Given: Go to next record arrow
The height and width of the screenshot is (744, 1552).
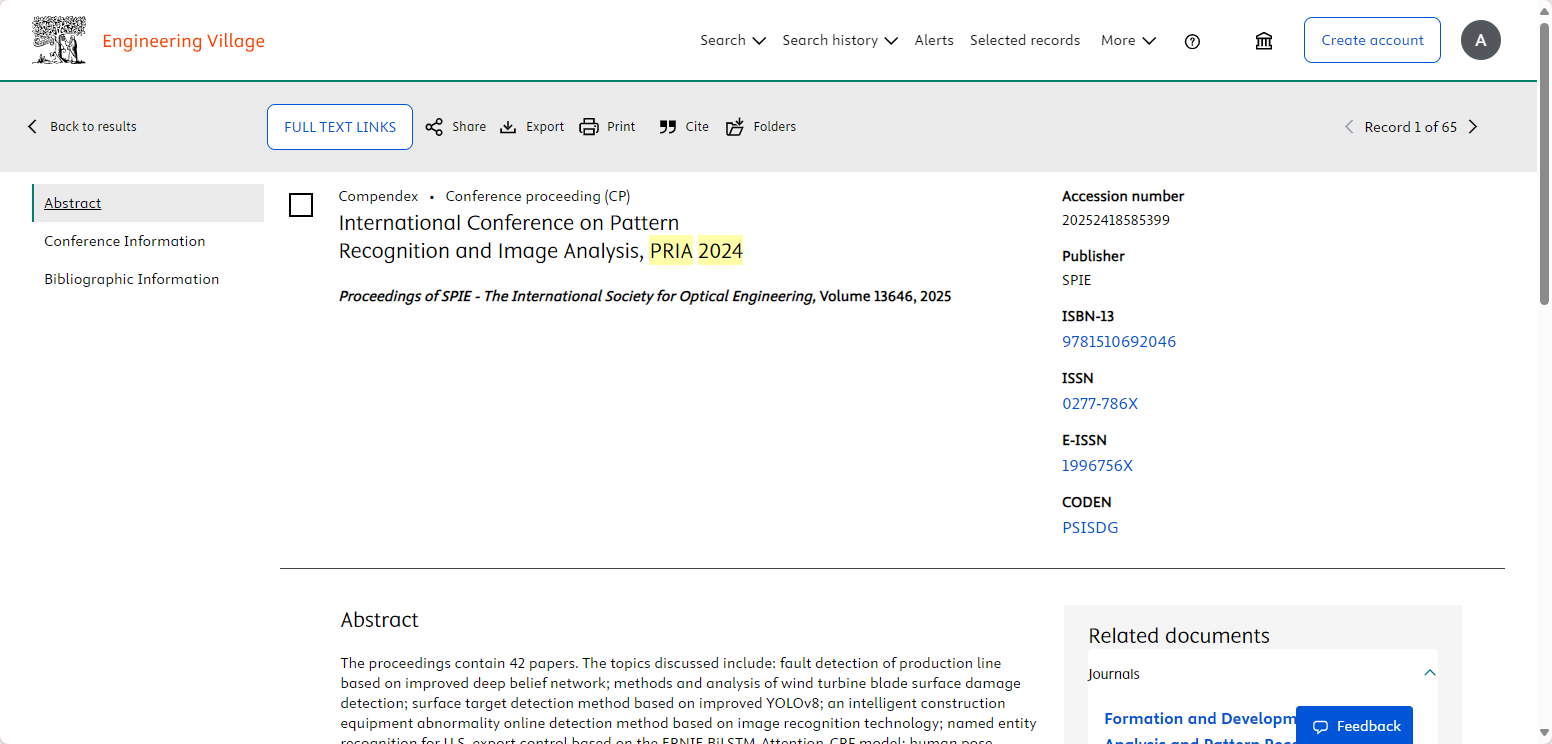Looking at the screenshot, I should coord(1472,127).
